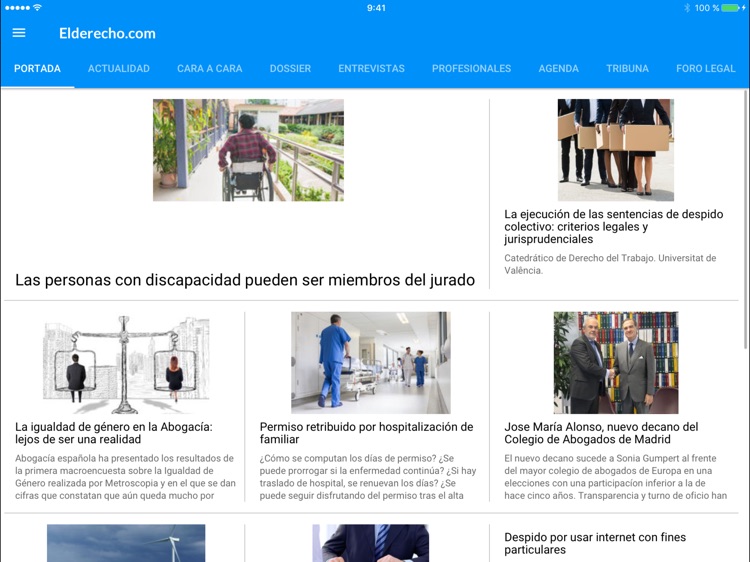
Task: Open the businessman in suit photo
Action: point(371,543)
